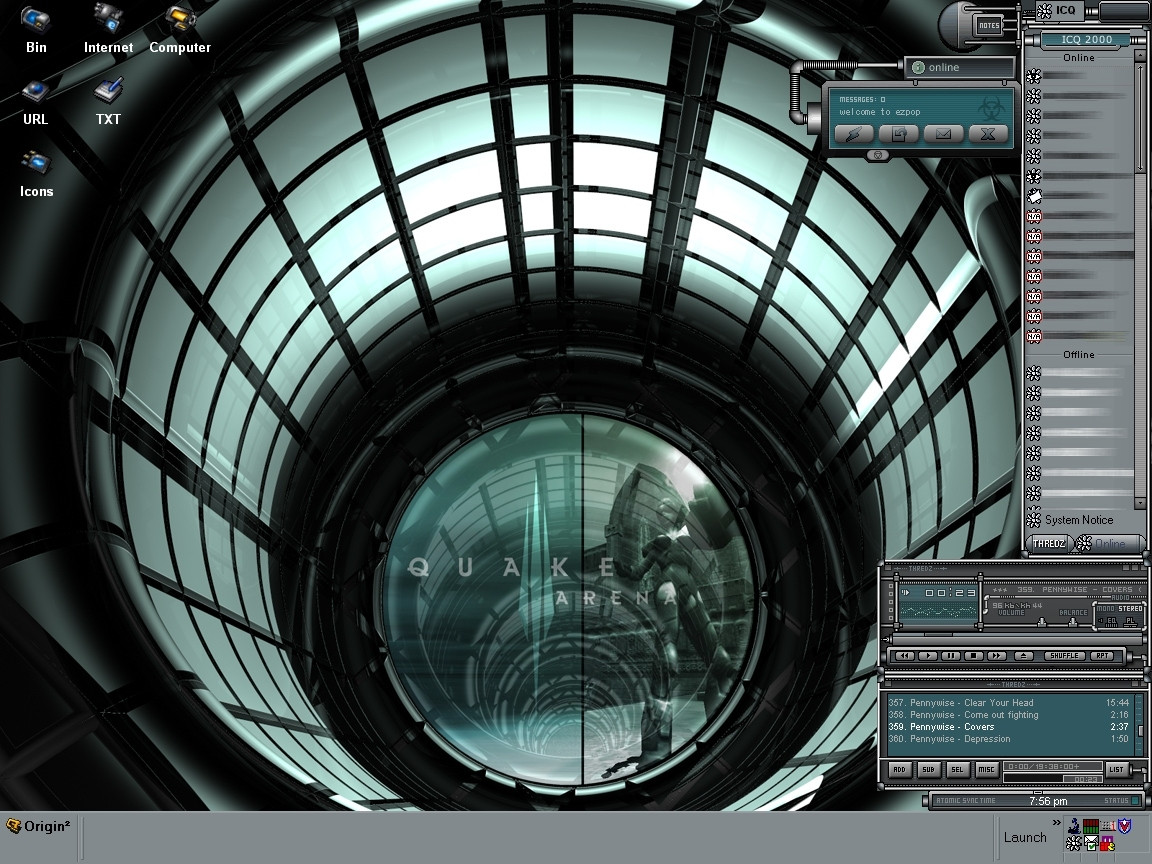Select Pennywise - Depression track
Image resolution: width=1152 pixels, height=864 pixels.
[x=1009, y=739]
